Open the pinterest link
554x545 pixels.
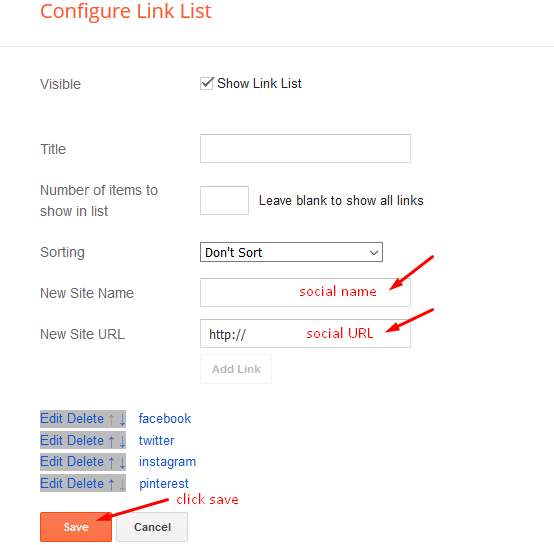164,484
